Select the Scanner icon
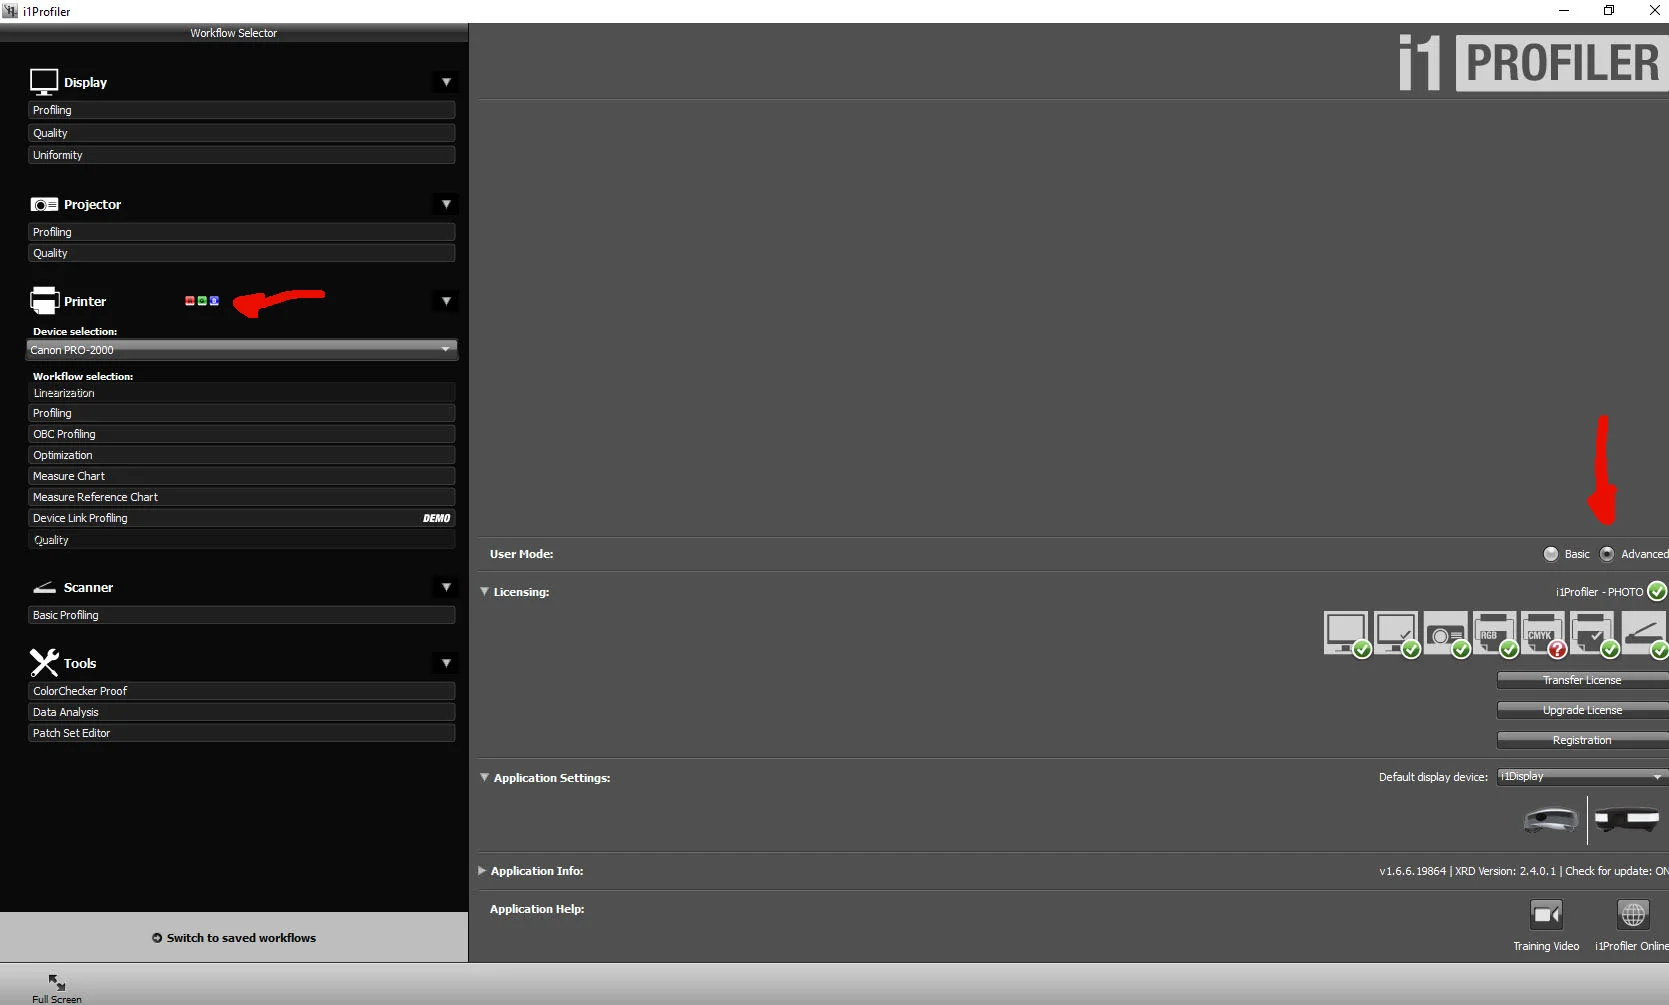Image resolution: width=1669 pixels, height=1005 pixels. (44, 587)
